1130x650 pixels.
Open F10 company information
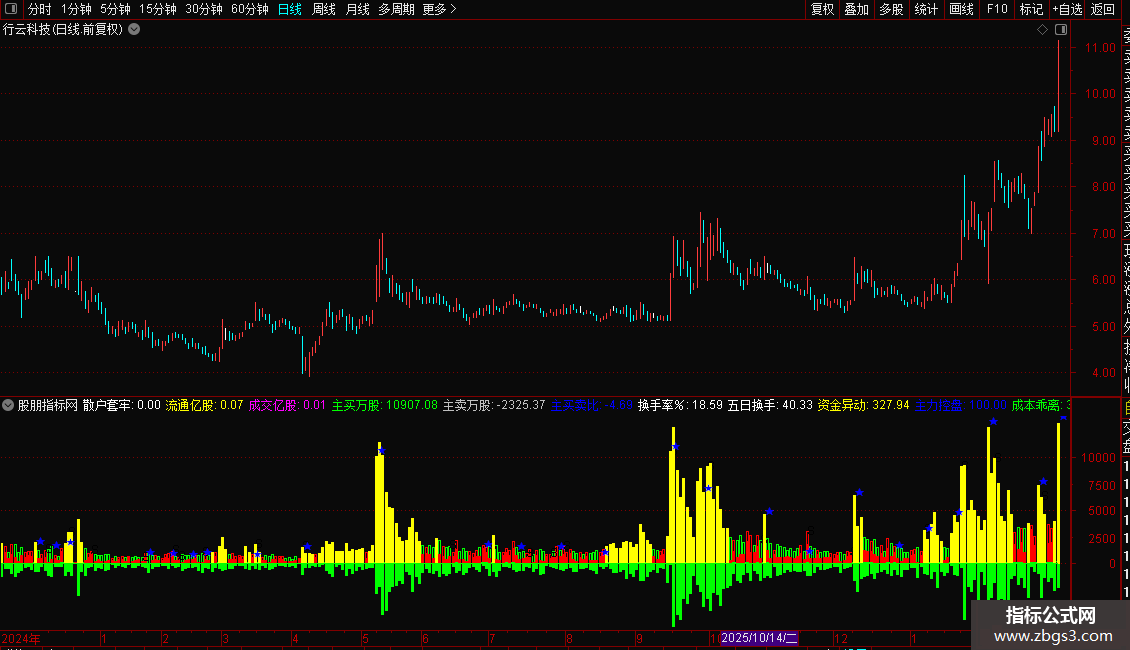(x=997, y=9)
